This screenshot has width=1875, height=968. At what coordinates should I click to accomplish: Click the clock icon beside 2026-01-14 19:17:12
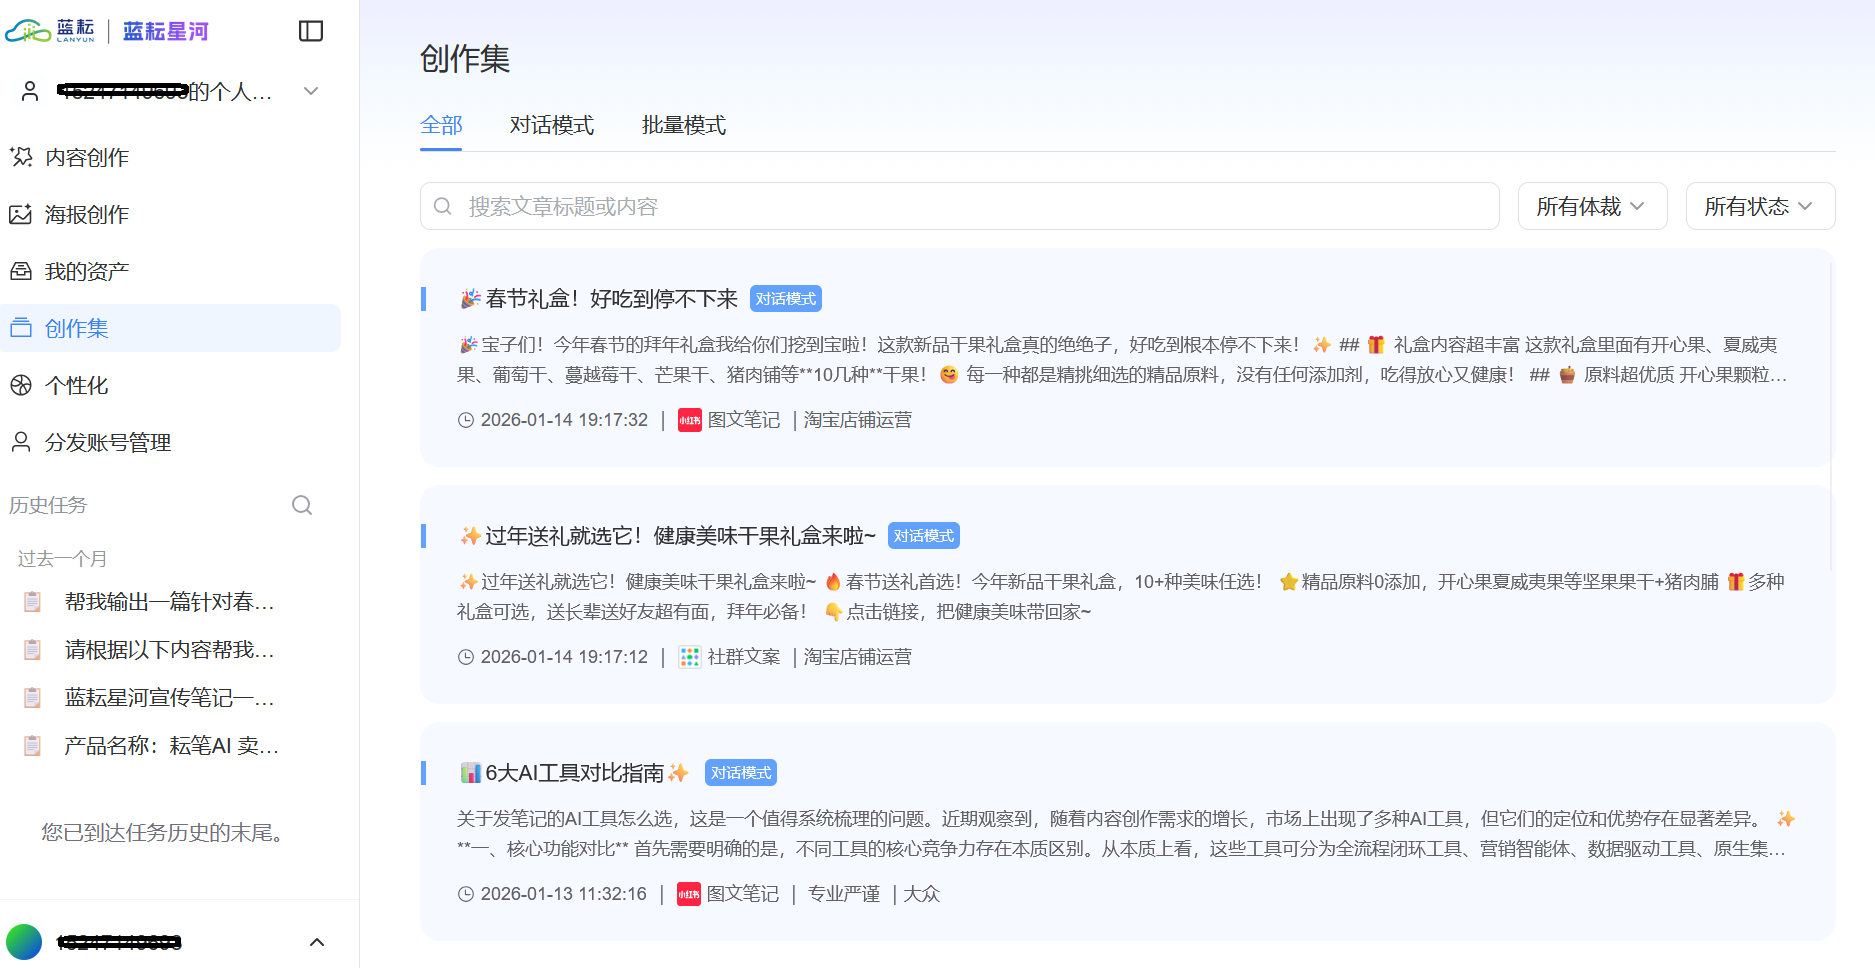(x=466, y=657)
